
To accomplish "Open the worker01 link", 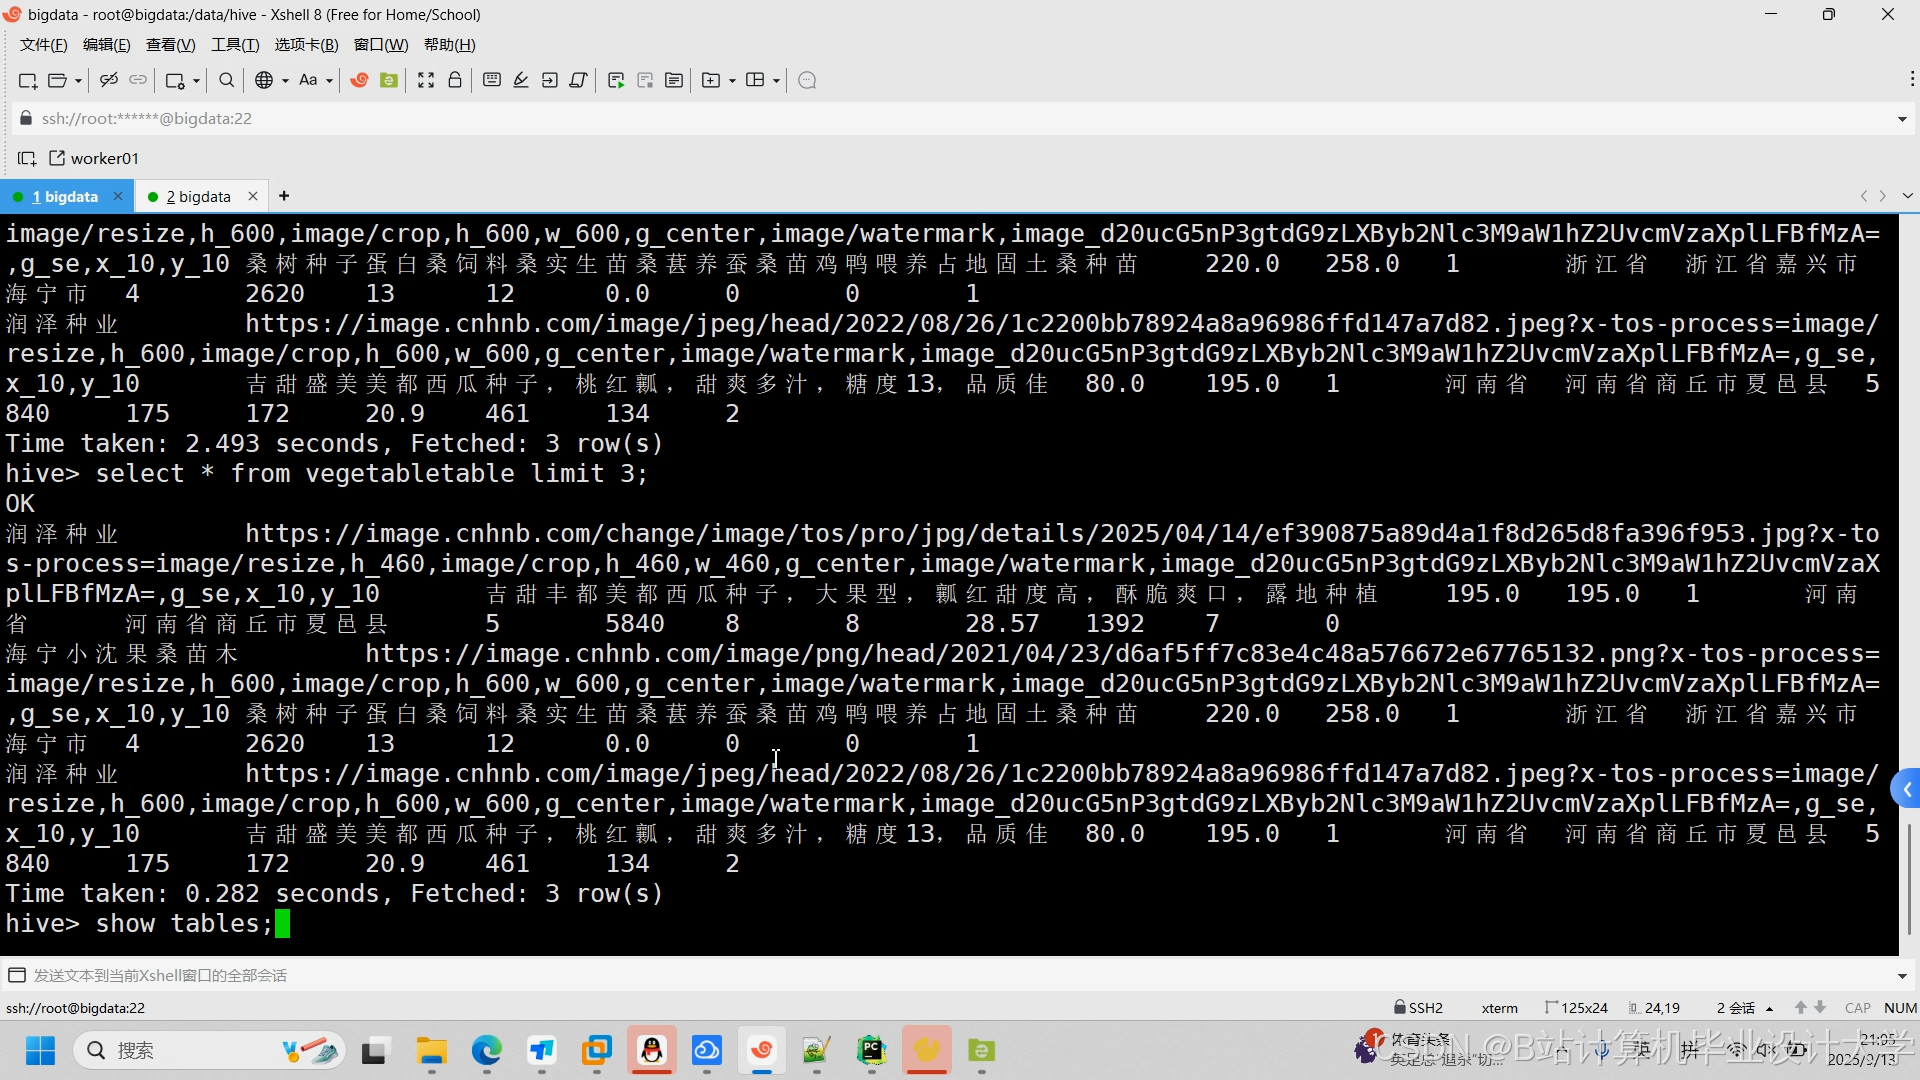I will (x=105, y=158).
